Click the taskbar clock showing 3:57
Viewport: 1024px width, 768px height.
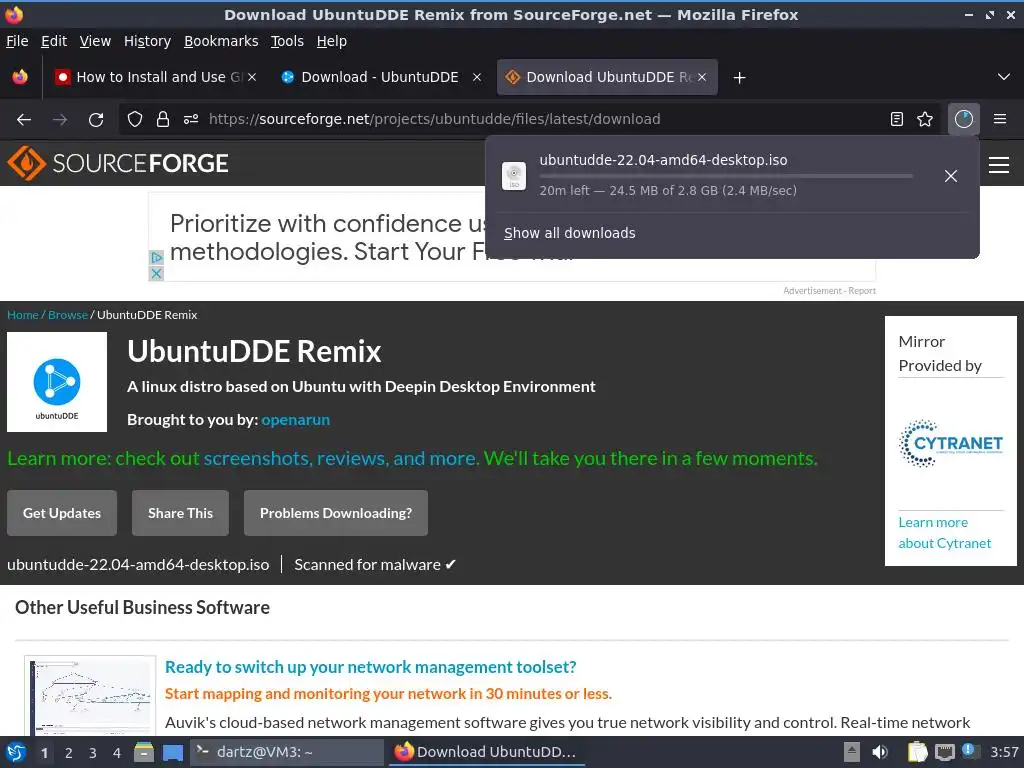click(1004, 752)
